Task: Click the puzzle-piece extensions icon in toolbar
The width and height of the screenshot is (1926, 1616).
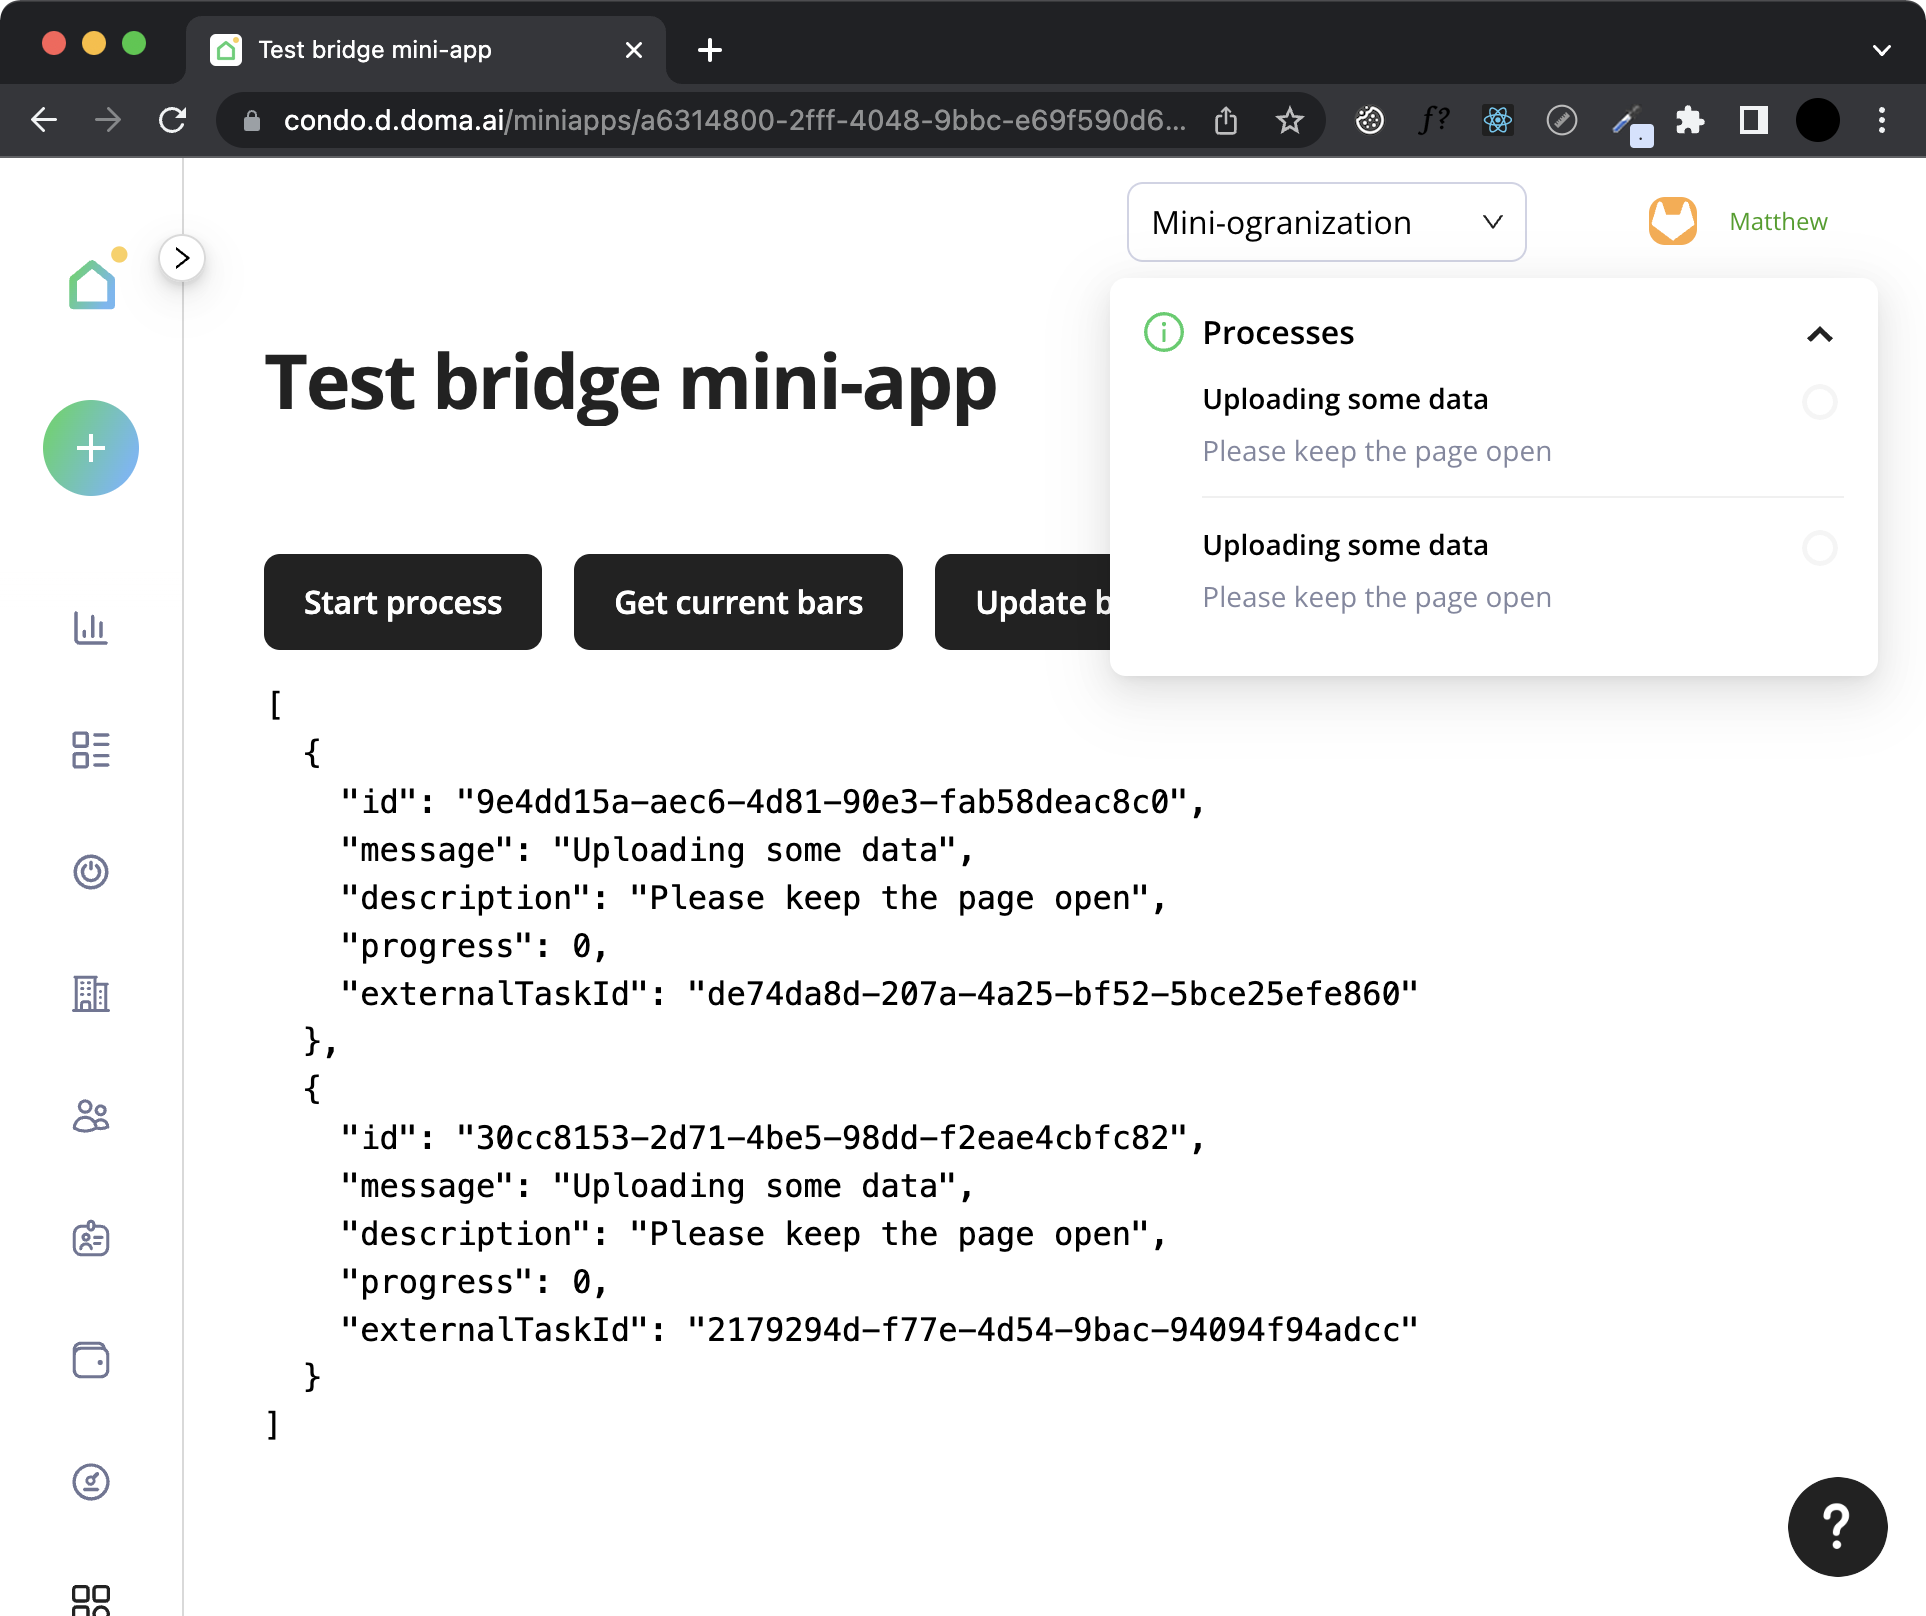Action: (x=1690, y=120)
